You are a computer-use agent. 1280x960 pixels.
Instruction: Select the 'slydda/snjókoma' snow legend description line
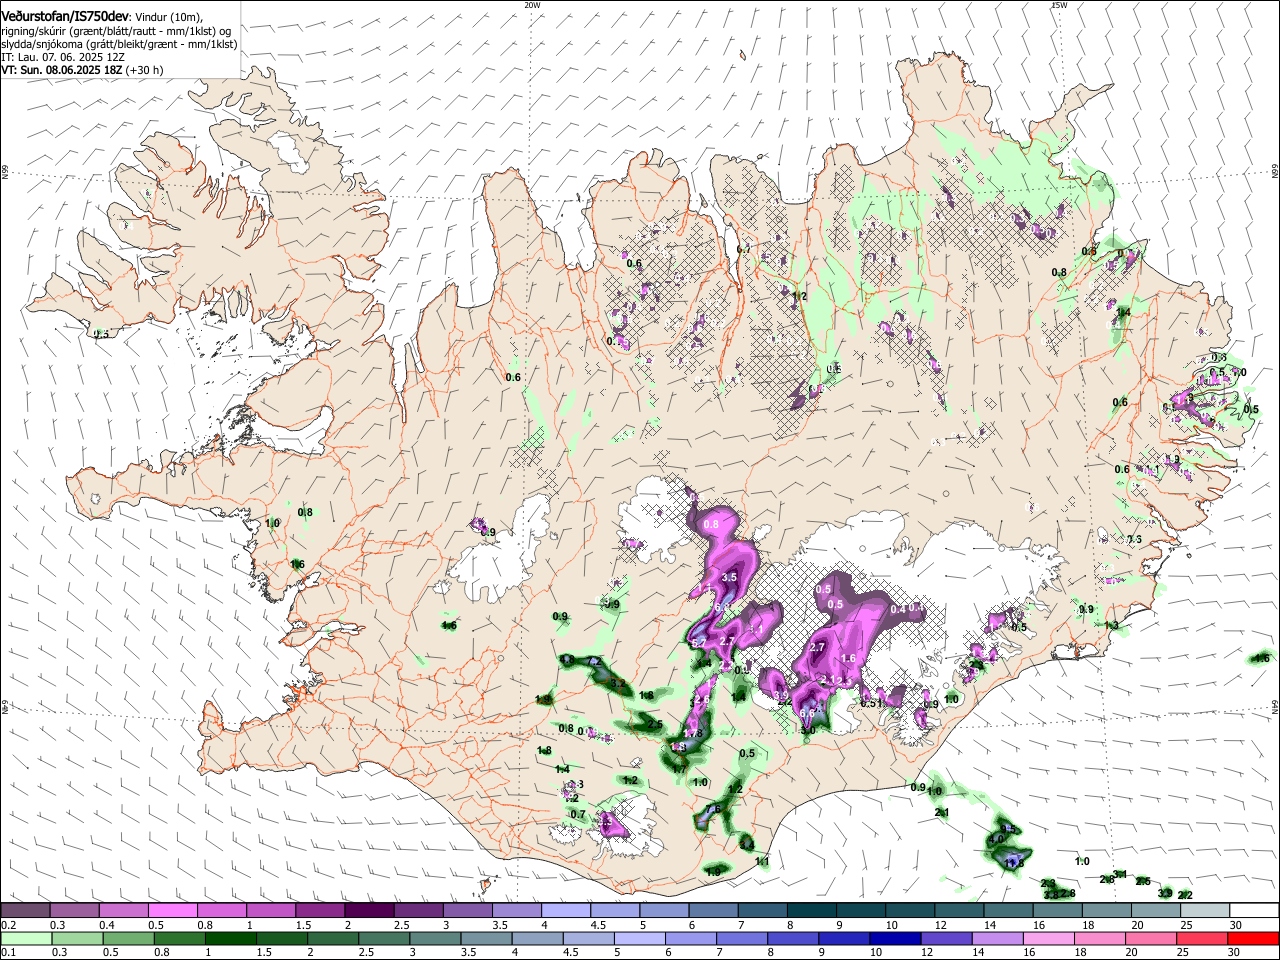pyautogui.click(x=119, y=44)
